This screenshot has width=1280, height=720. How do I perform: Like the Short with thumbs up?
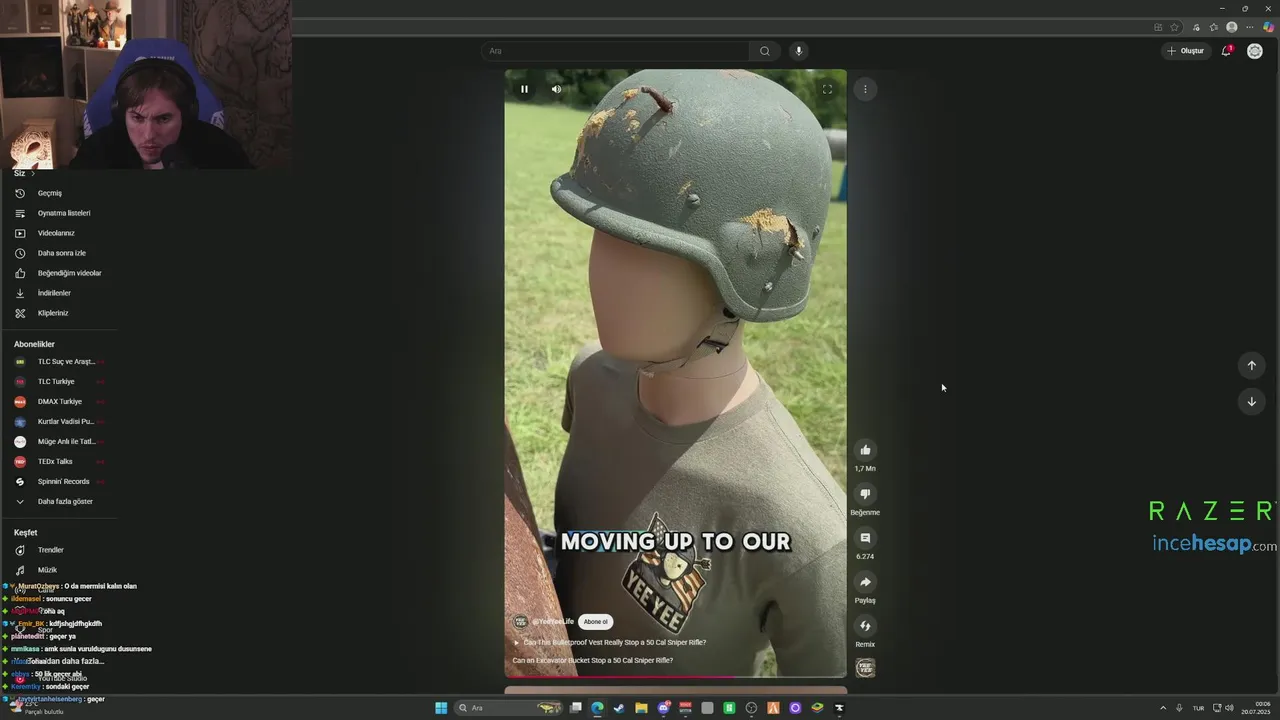pos(865,450)
